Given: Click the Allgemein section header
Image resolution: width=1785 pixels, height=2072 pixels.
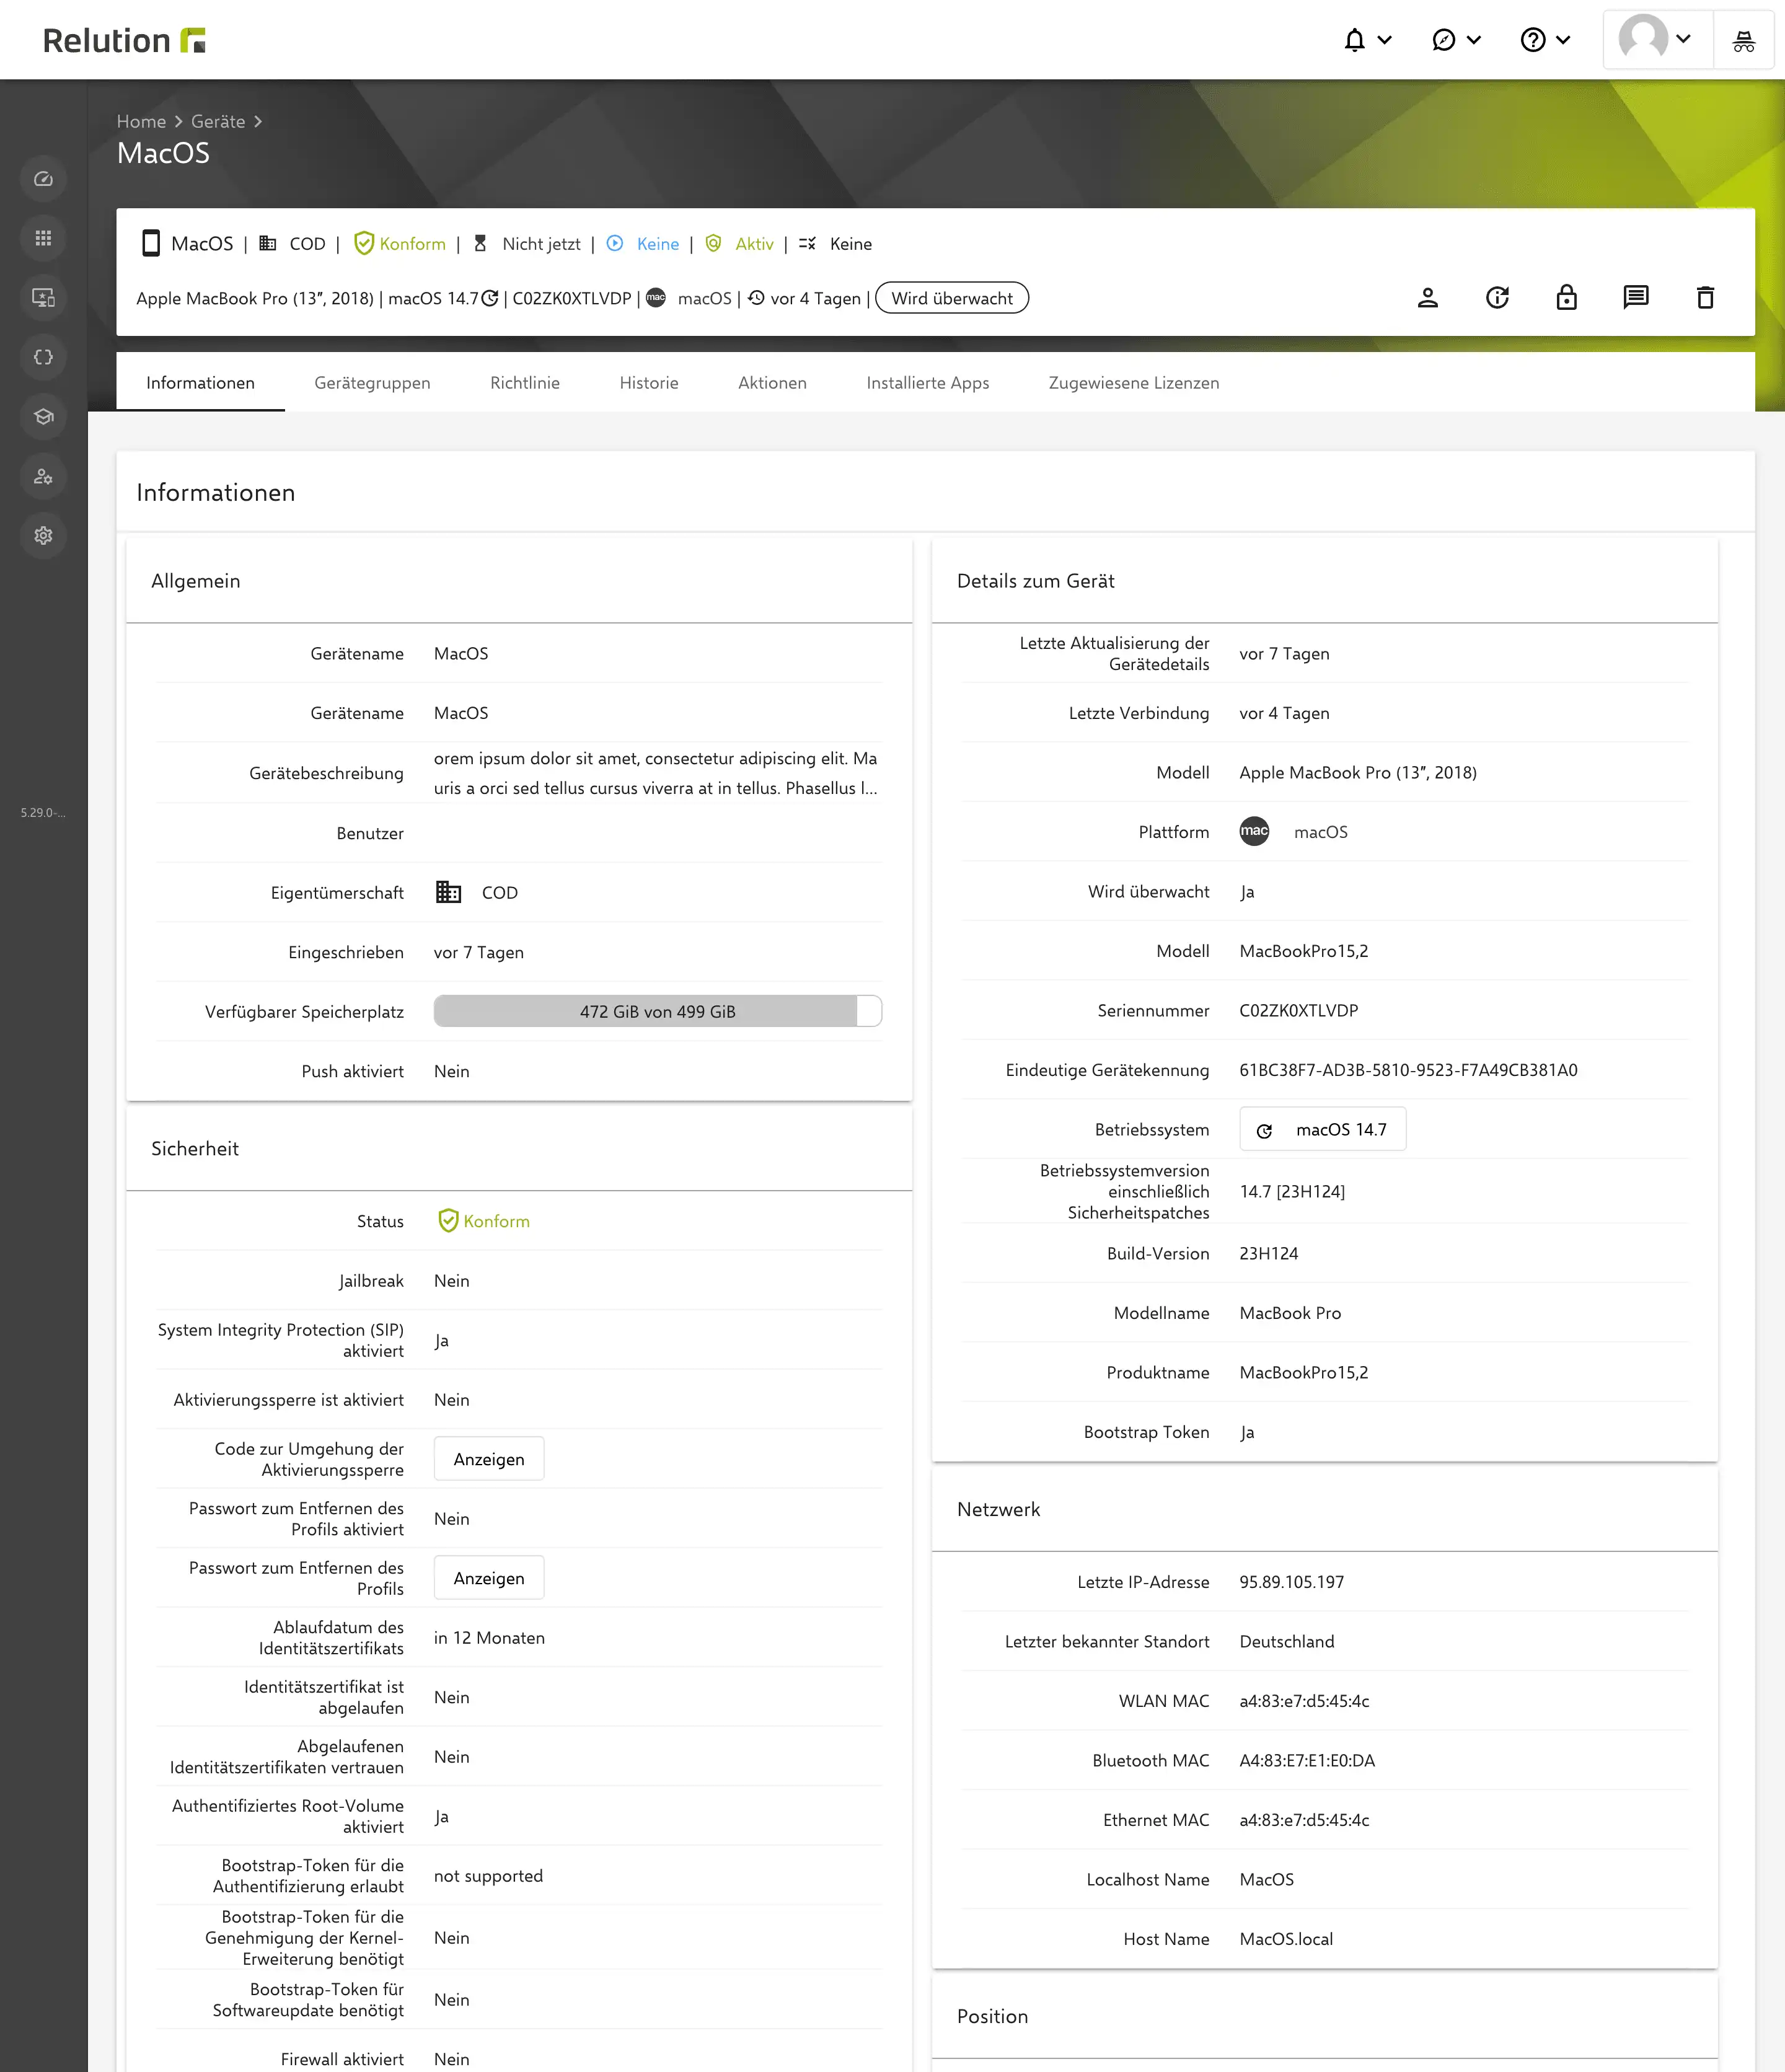Looking at the screenshot, I should coord(195,581).
